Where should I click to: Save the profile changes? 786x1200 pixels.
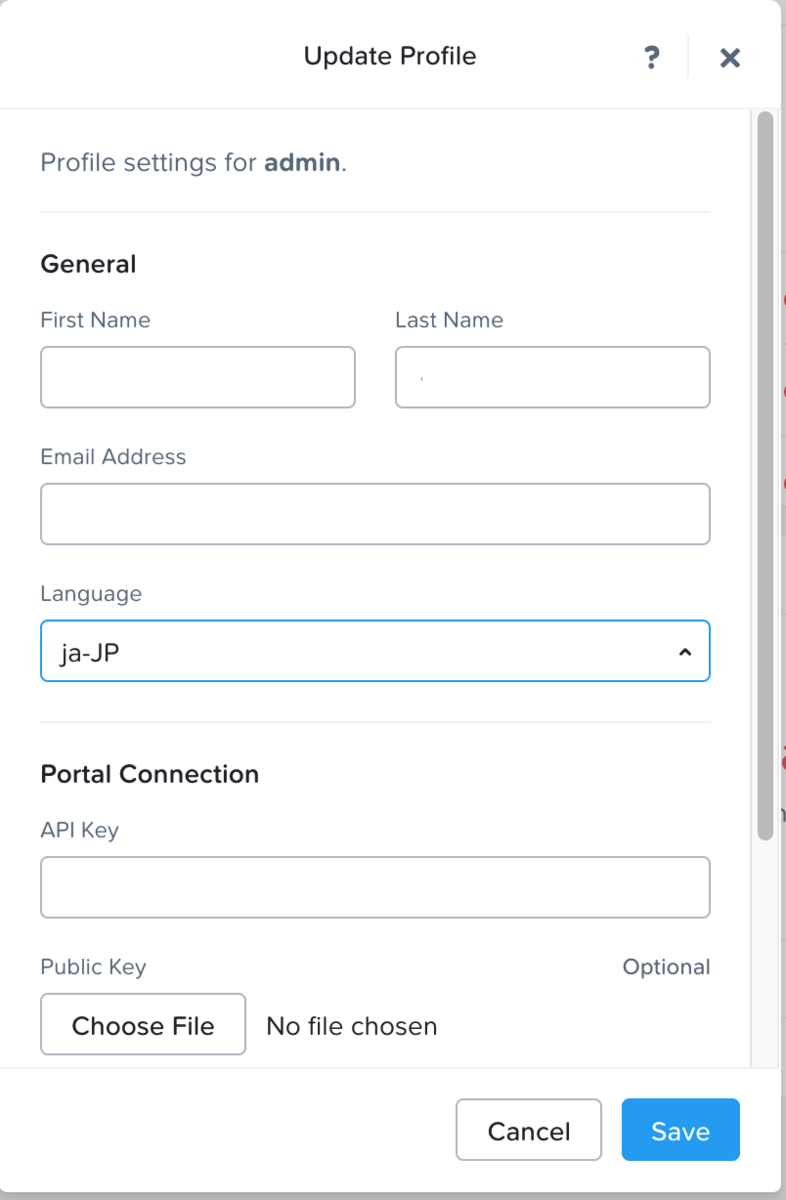coord(680,1130)
